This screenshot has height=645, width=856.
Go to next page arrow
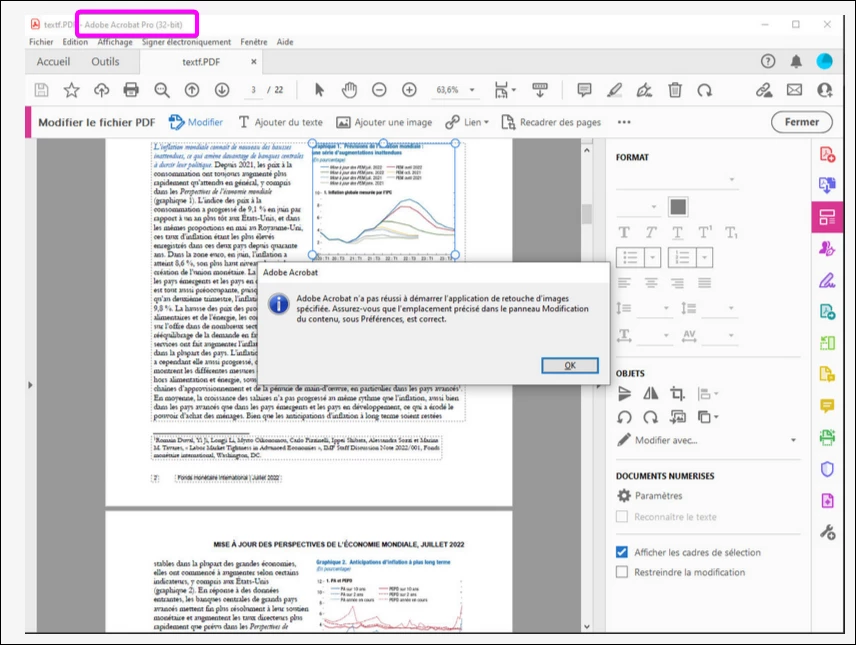(222, 90)
